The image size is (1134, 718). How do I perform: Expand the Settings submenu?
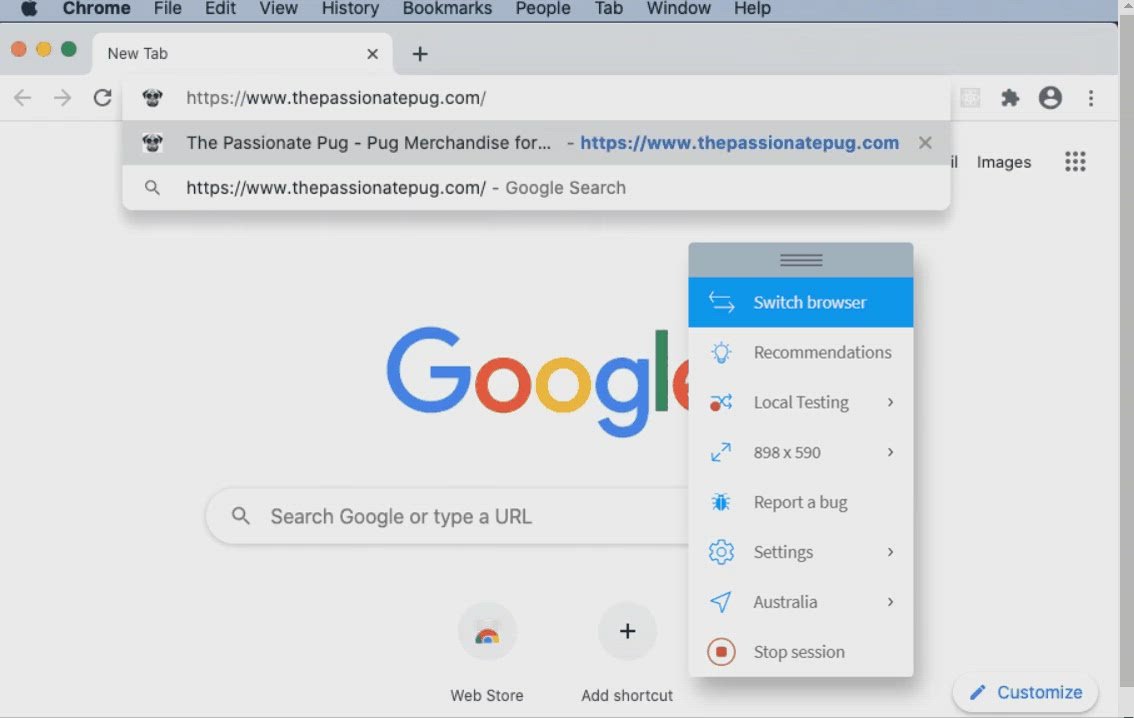[x=801, y=552]
